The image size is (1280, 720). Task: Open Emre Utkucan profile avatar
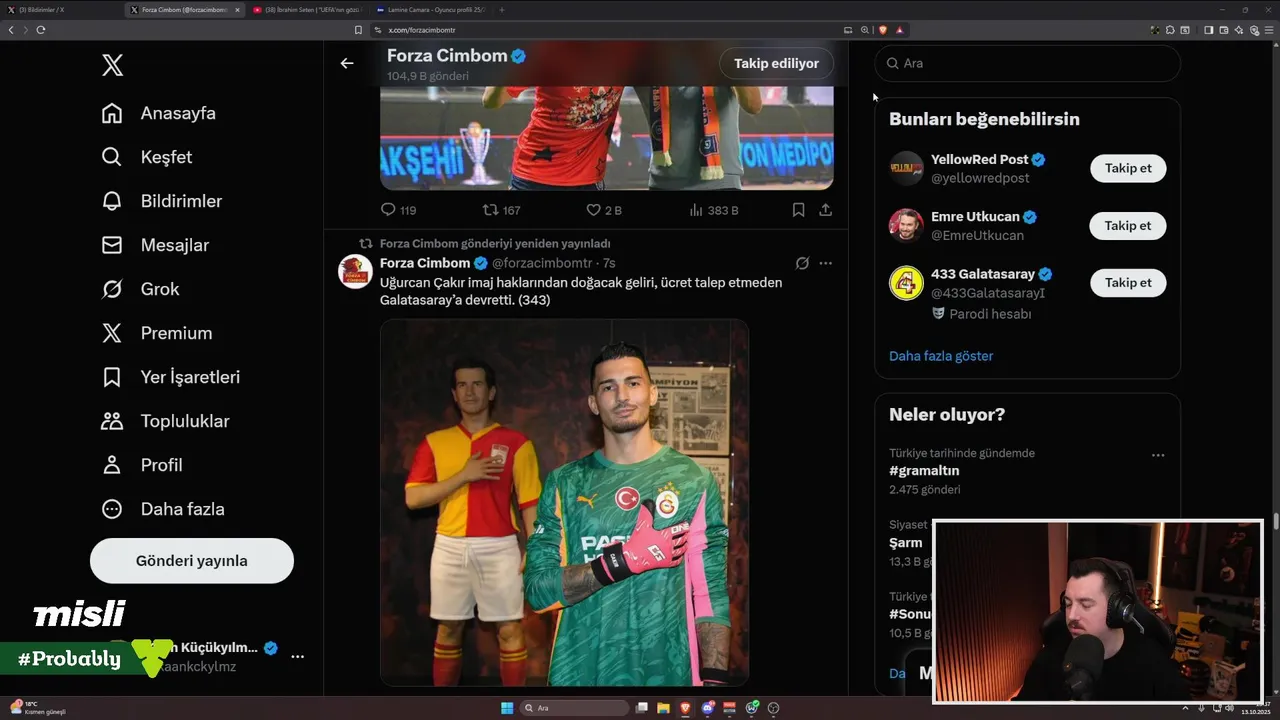coord(906,226)
